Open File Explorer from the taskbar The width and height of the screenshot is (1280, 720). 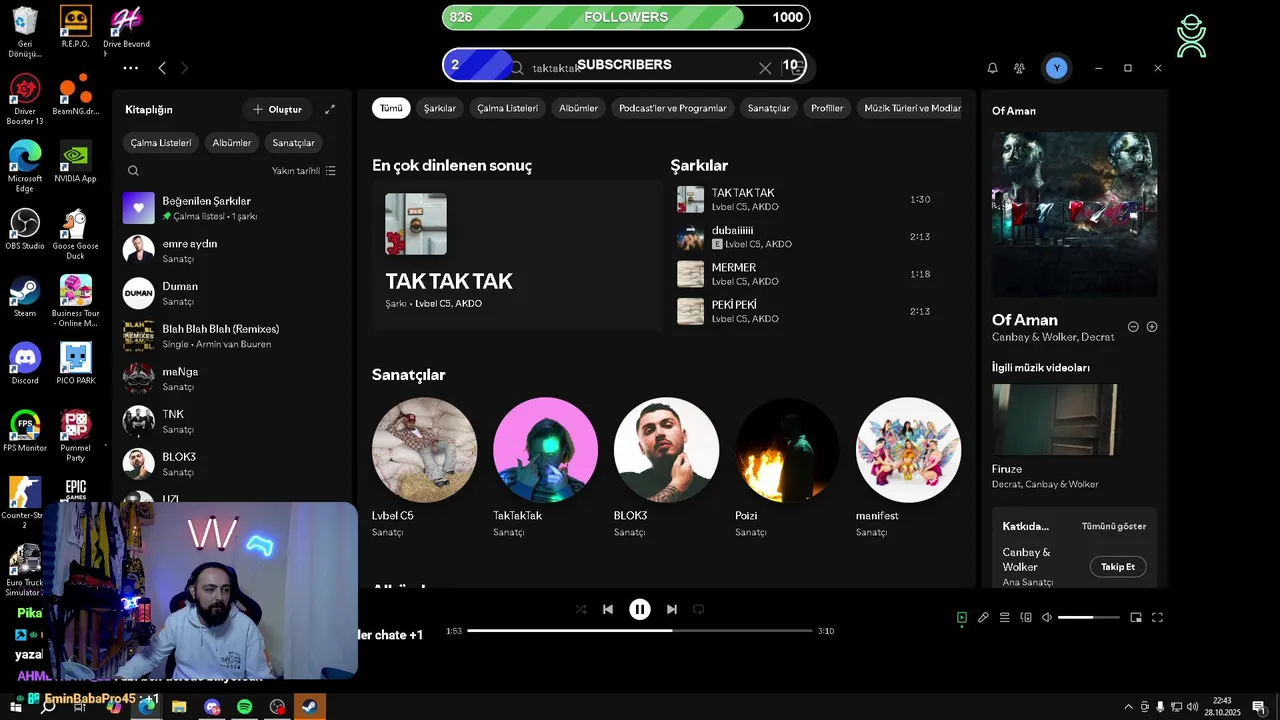coord(179,707)
